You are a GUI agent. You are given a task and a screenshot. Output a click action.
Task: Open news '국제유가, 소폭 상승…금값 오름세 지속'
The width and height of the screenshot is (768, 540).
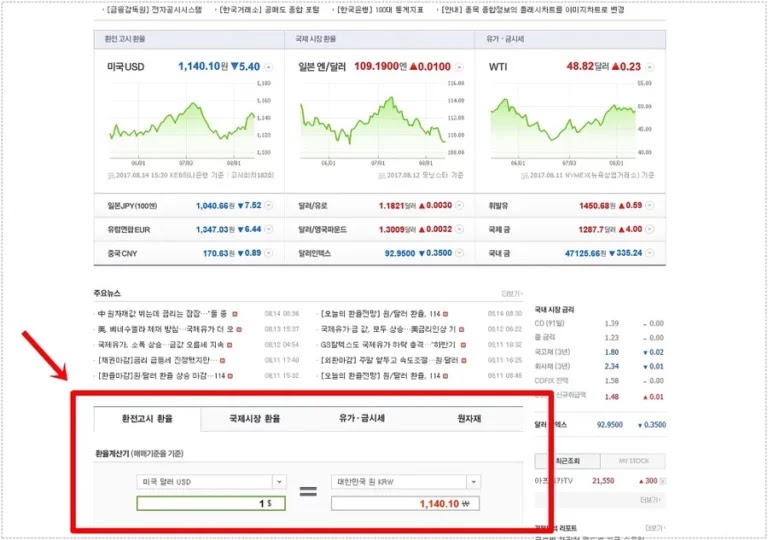[161, 345]
